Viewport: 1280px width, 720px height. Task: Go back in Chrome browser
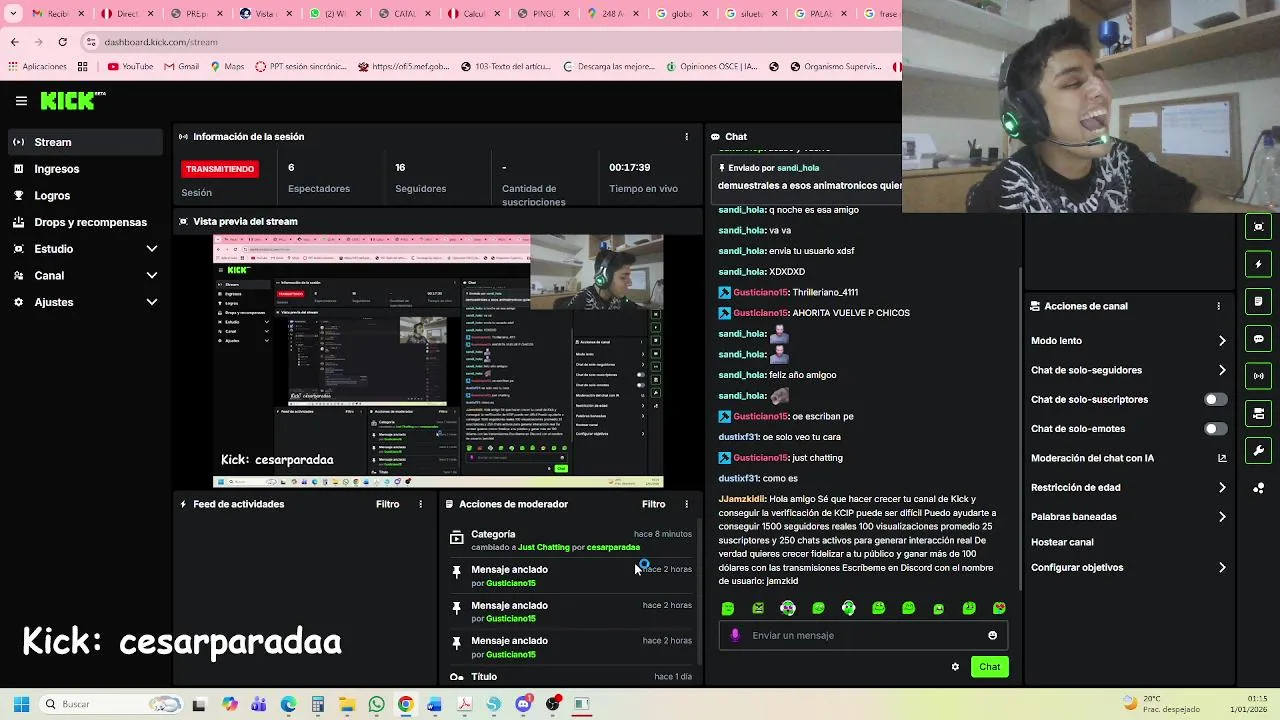pyautogui.click(x=14, y=42)
